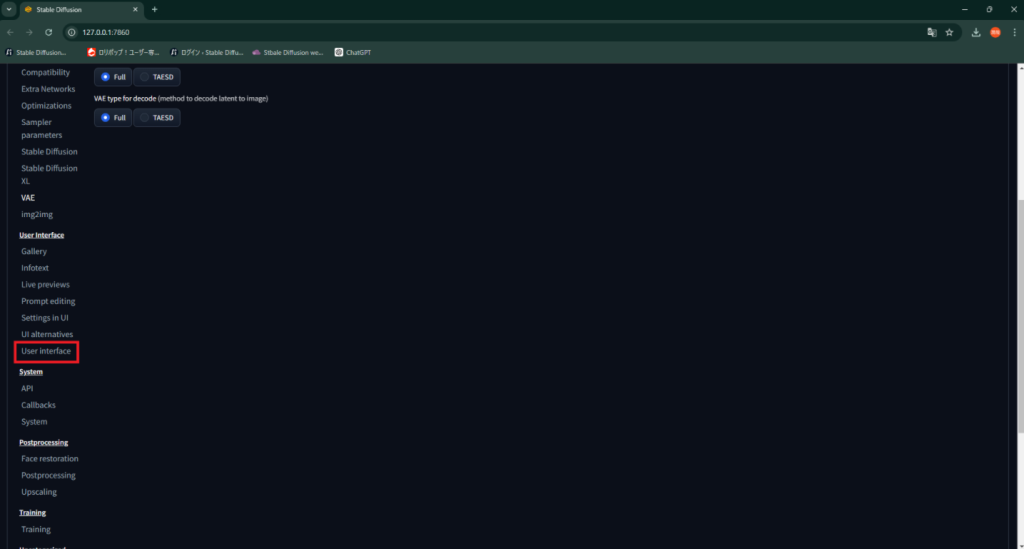The image size is (1024, 549).
Task: Open User interface settings in sidebar
Action: [x=46, y=351]
